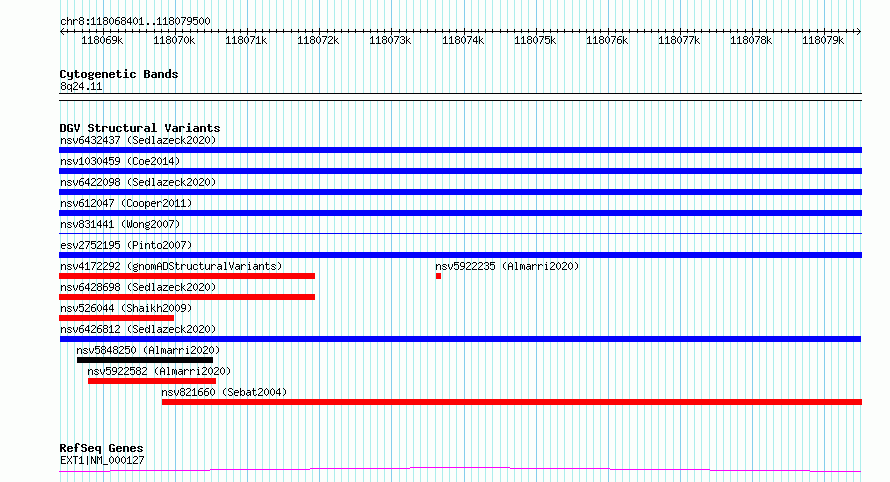890x482 pixels.
Task: Open the nsv1030459 (Coe2014) variant label
Action: coord(120,161)
